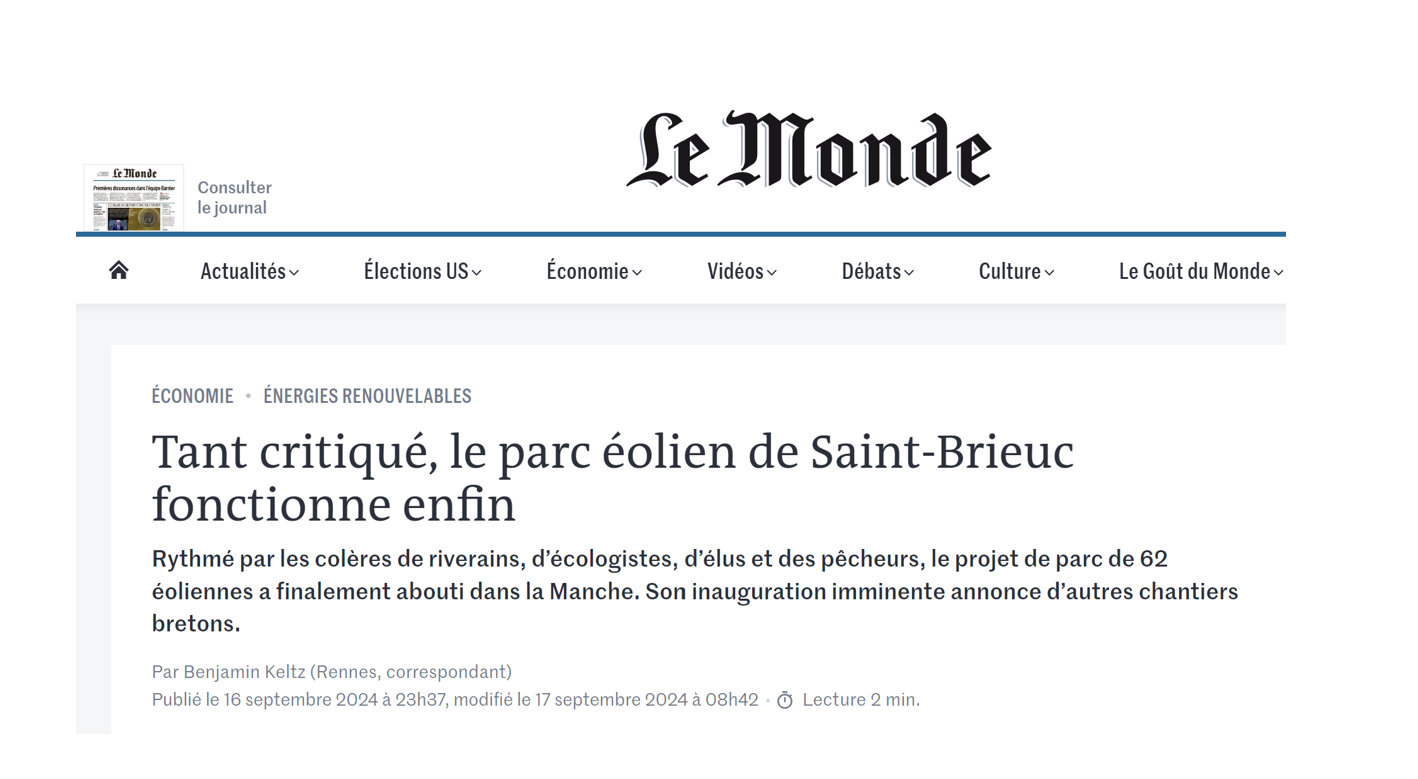The height and width of the screenshot is (779, 1418).
Task: Select the Culture menu item
Action: click(x=1009, y=271)
